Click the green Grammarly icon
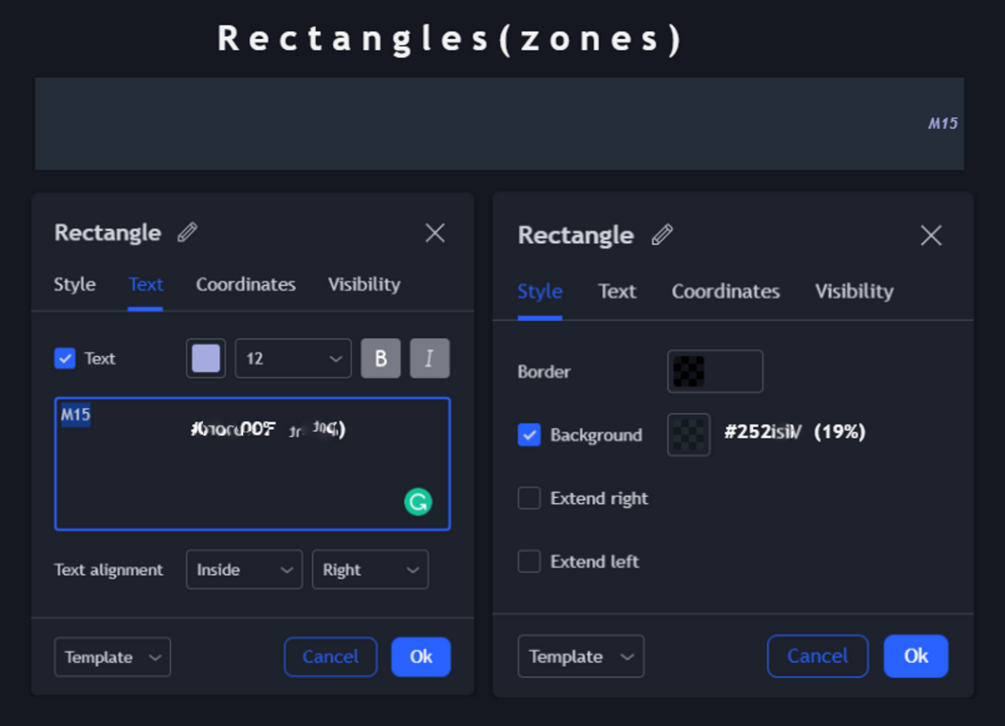The height and width of the screenshot is (726, 1005). [418, 501]
